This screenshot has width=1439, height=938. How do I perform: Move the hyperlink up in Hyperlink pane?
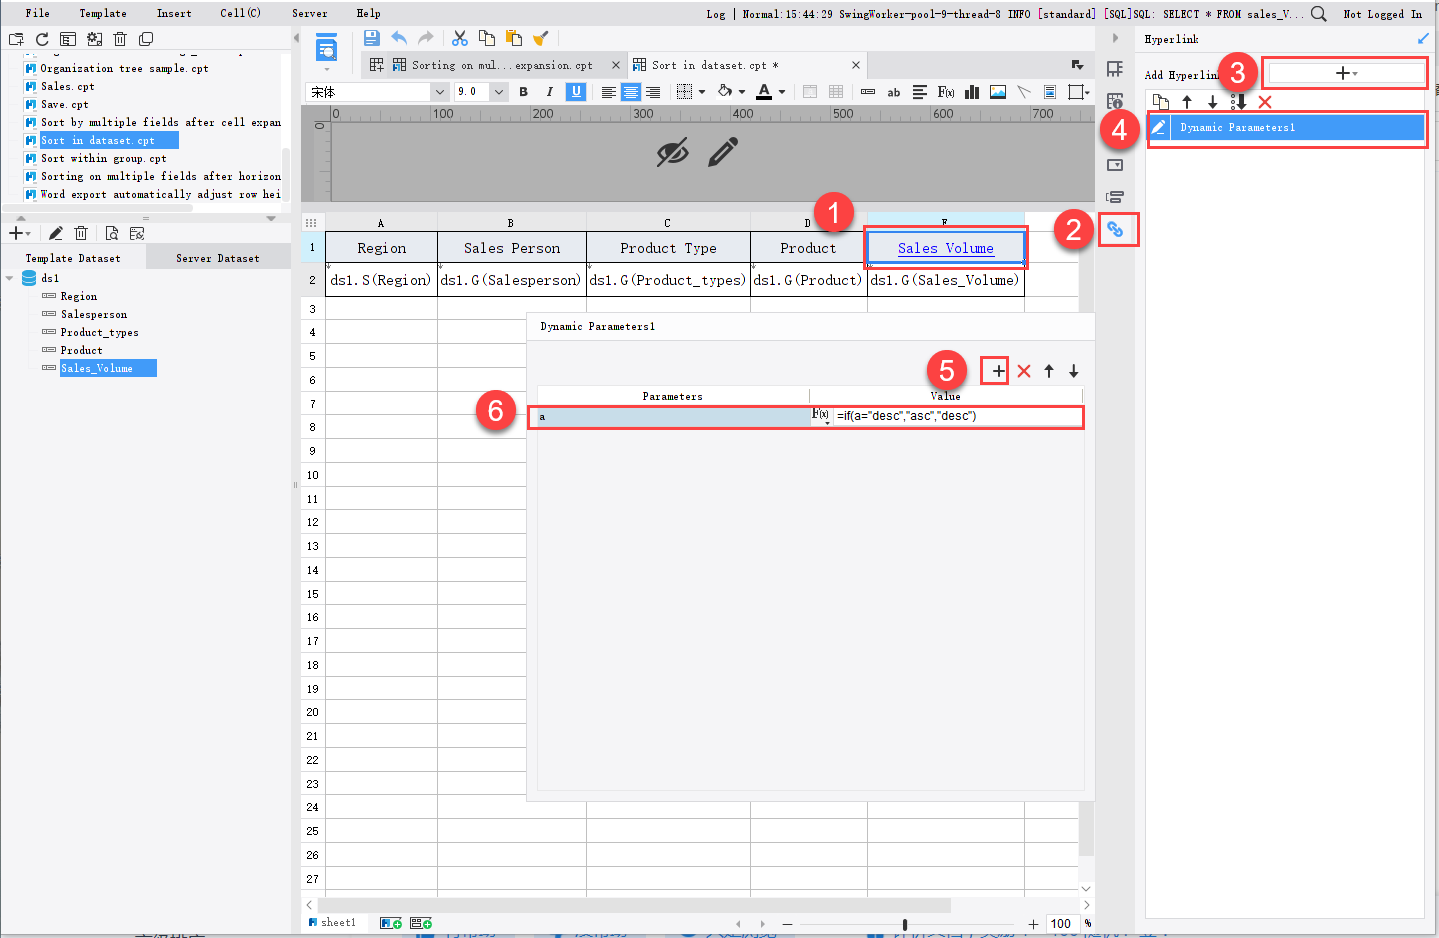point(1187,102)
